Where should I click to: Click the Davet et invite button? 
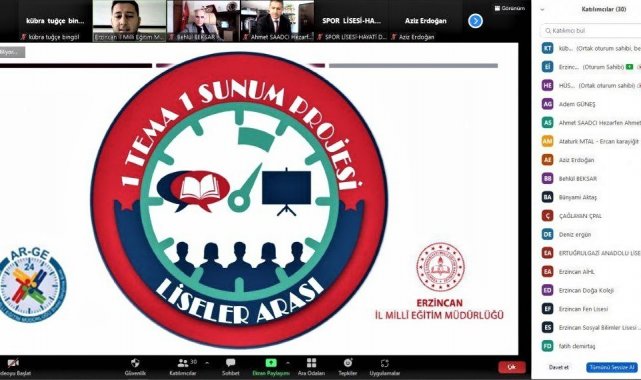(x=558, y=367)
